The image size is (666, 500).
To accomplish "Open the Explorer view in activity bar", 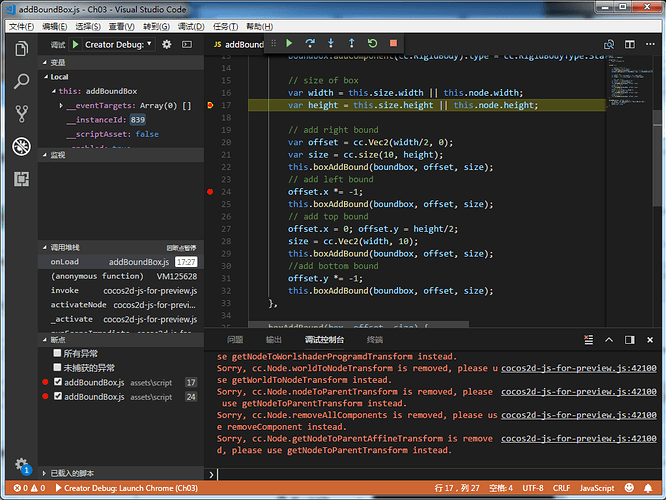I will click(x=20, y=47).
